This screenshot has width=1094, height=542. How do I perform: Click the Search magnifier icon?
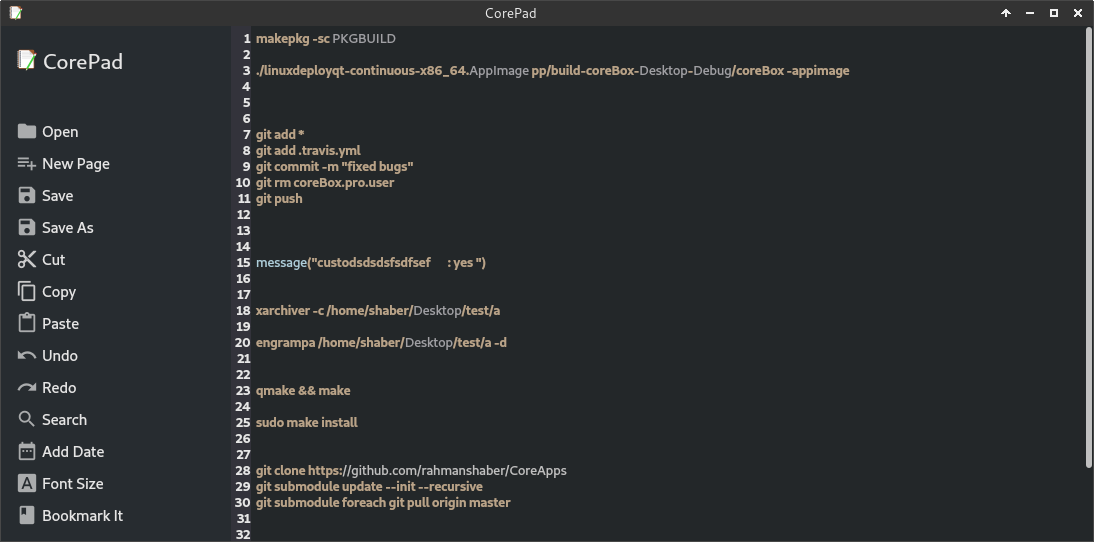(x=27, y=419)
